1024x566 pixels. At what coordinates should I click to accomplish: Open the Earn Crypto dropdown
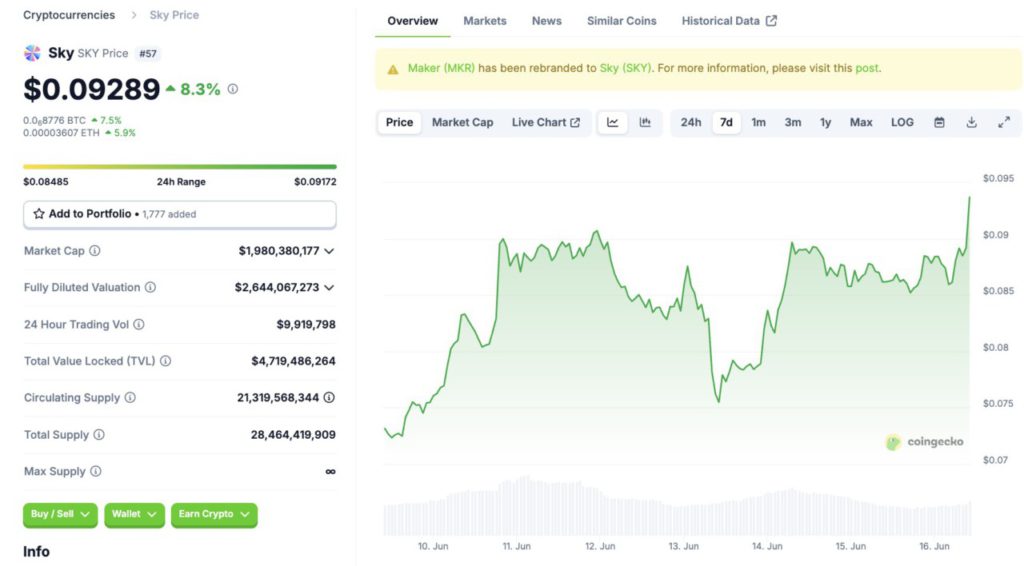pos(214,514)
